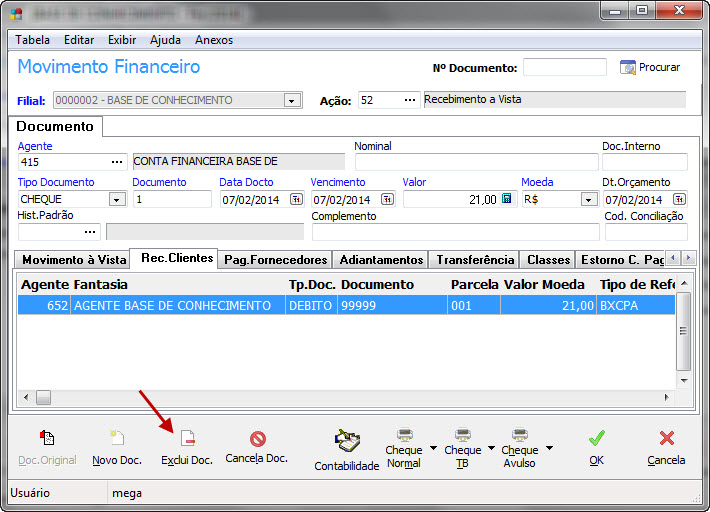Open the Data Docto calendar picker
The height and width of the screenshot is (512, 710).
tap(296, 199)
